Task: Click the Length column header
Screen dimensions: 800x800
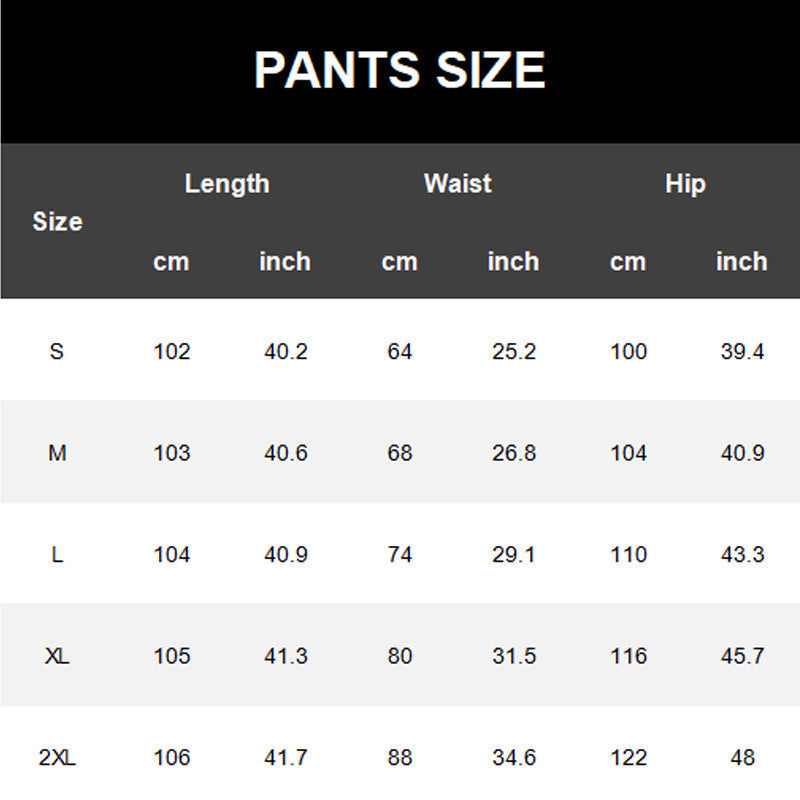Action: (x=227, y=184)
